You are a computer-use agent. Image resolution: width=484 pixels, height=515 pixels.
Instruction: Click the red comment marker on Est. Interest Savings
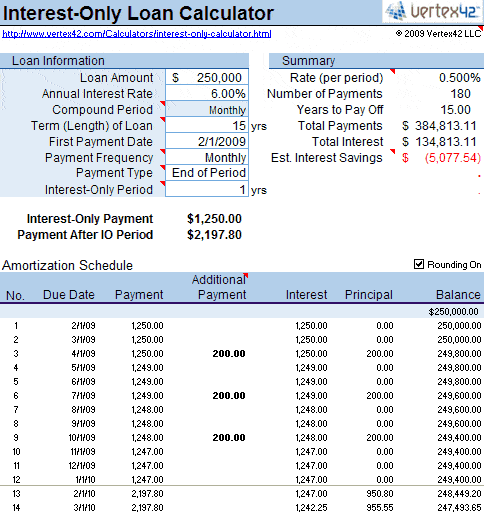pyautogui.click(x=392, y=152)
